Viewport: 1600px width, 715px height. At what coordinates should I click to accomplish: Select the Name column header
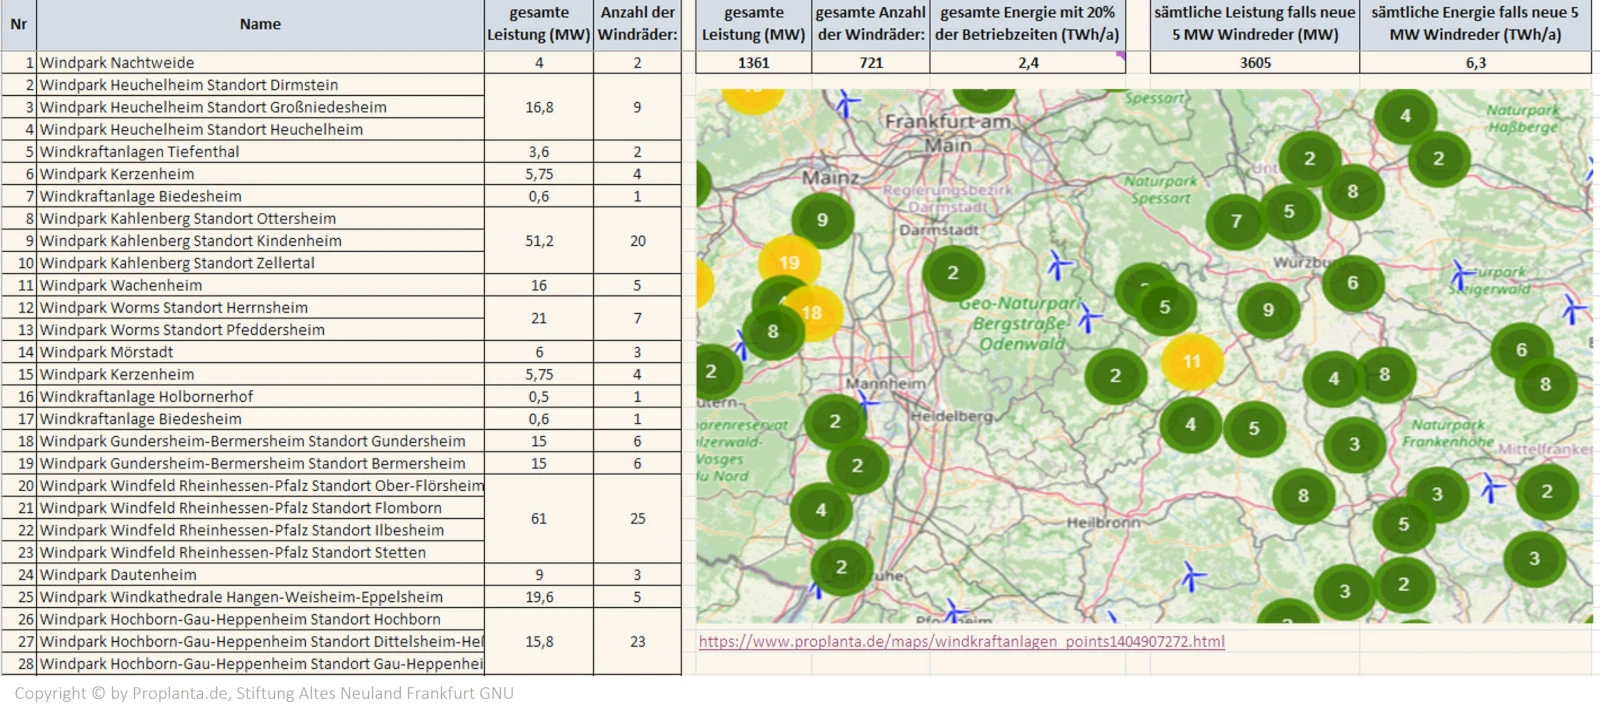pyautogui.click(x=260, y=25)
